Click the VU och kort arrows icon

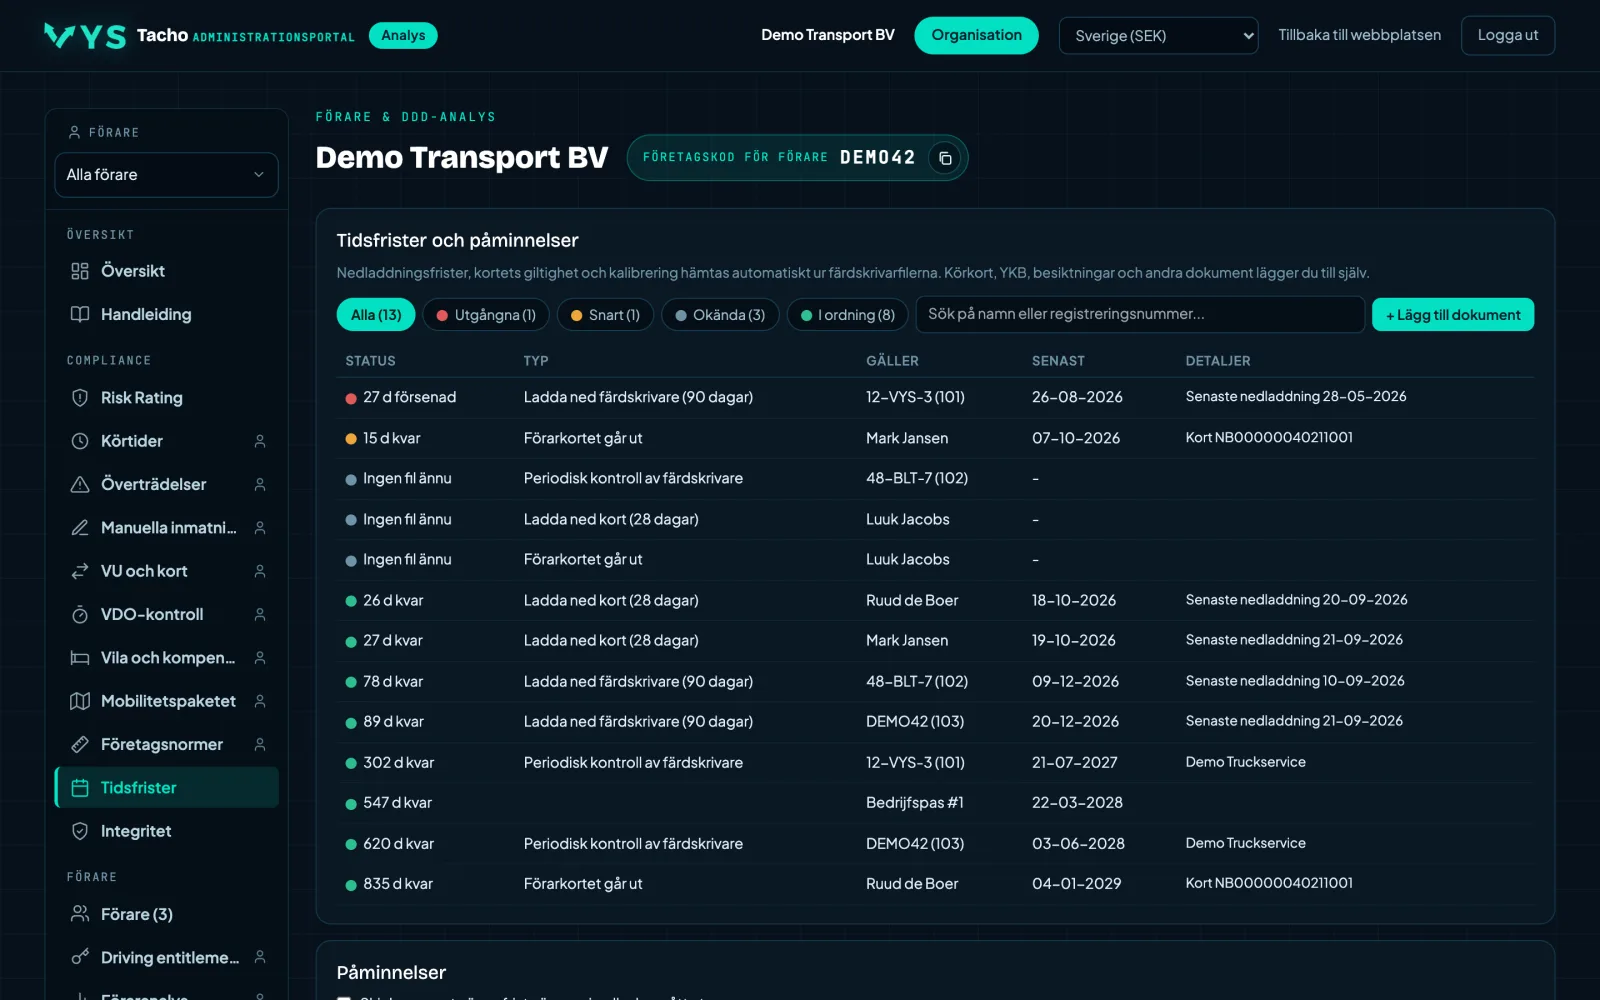80,571
